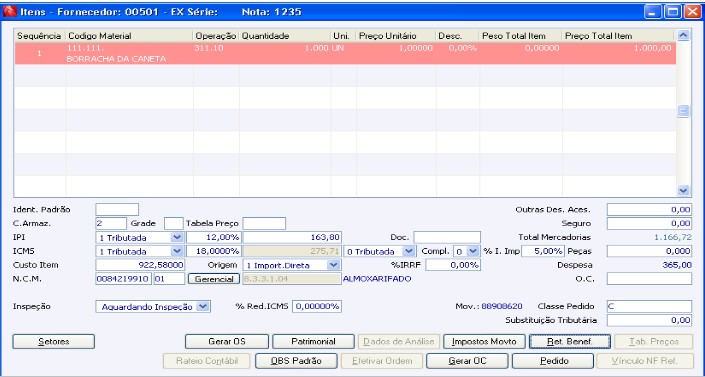This screenshot has width=705, height=377.
Task: Click the Preço Unitário column header
Action: (396, 36)
